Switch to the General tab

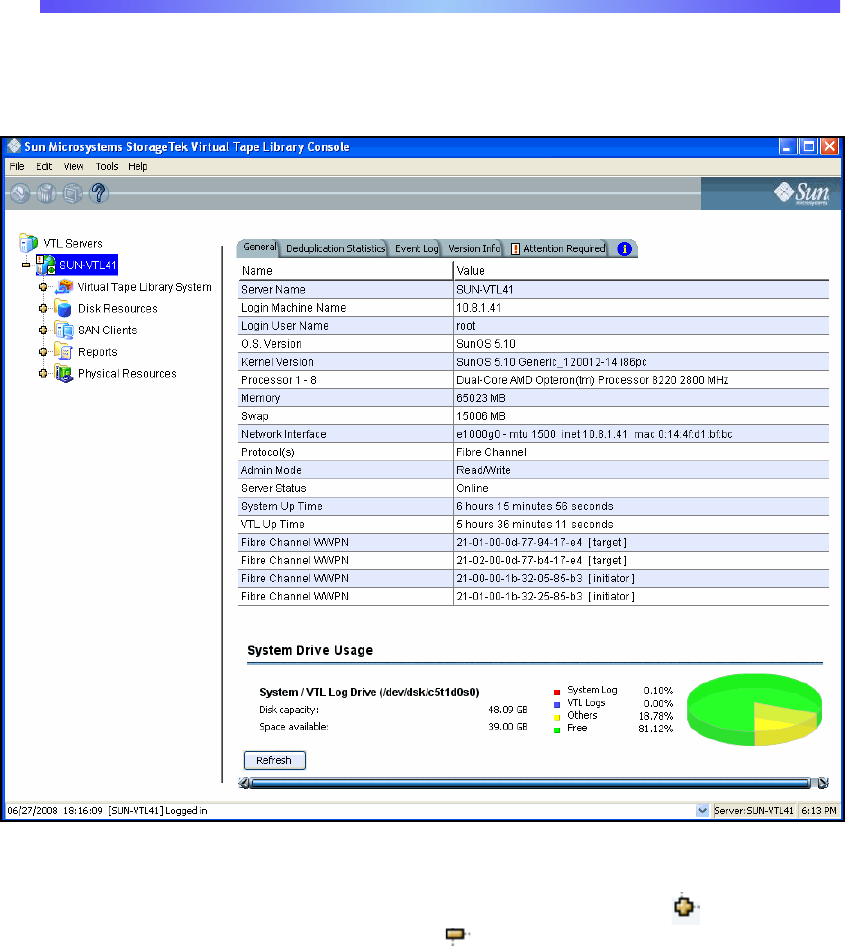point(259,247)
